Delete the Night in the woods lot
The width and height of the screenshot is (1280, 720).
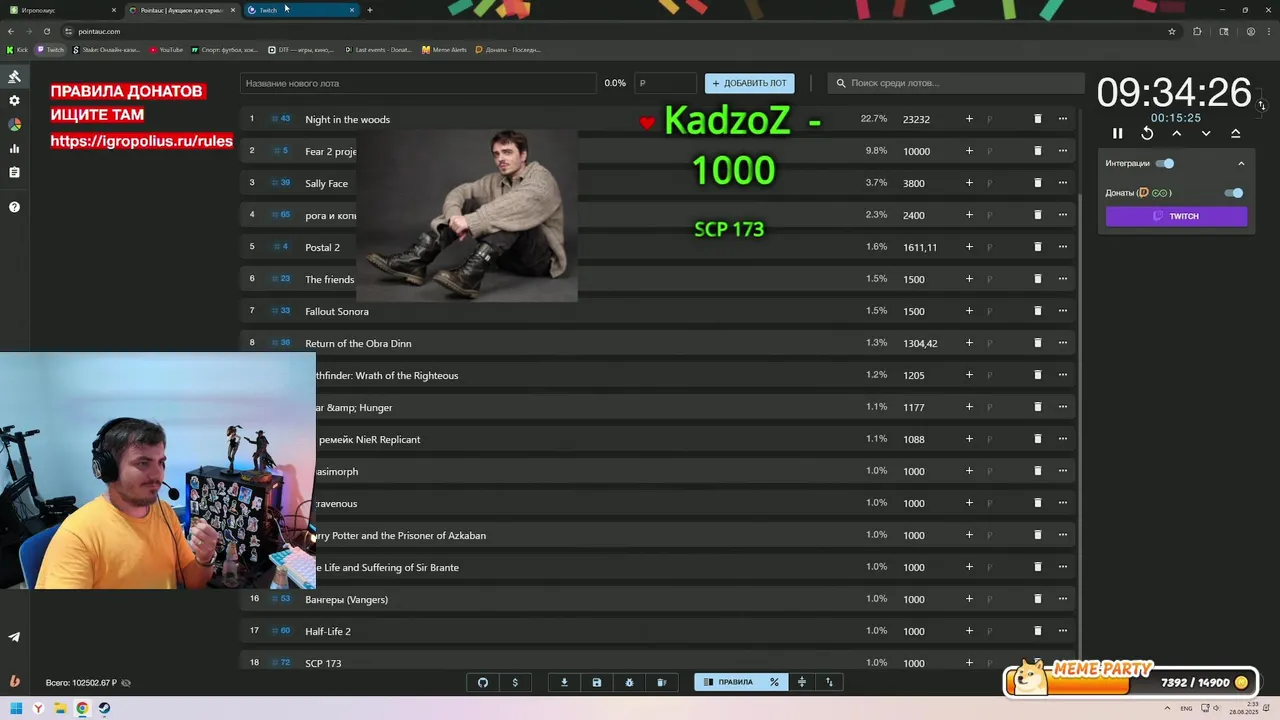(1037, 119)
